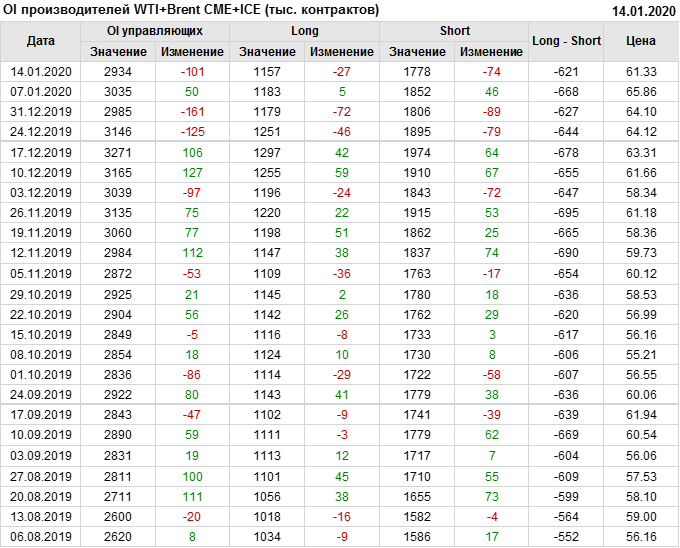The width and height of the screenshot is (680, 548).
Task: Click the "Изменение" subheader under Long
Action: click(342, 51)
